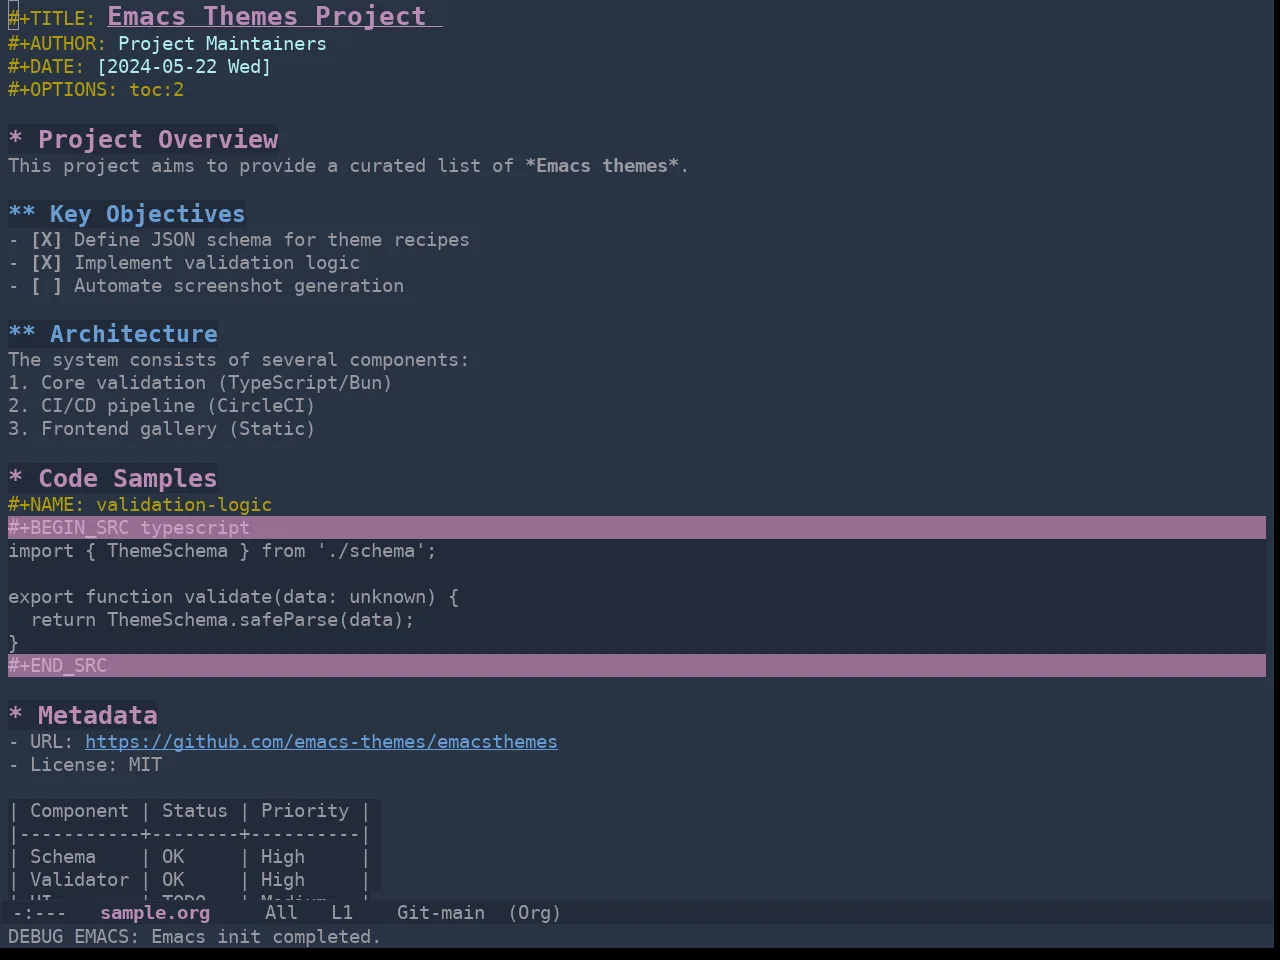Click the L1 line number indicator
This screenshot has height=960, width=1280.
coord(342,913)
